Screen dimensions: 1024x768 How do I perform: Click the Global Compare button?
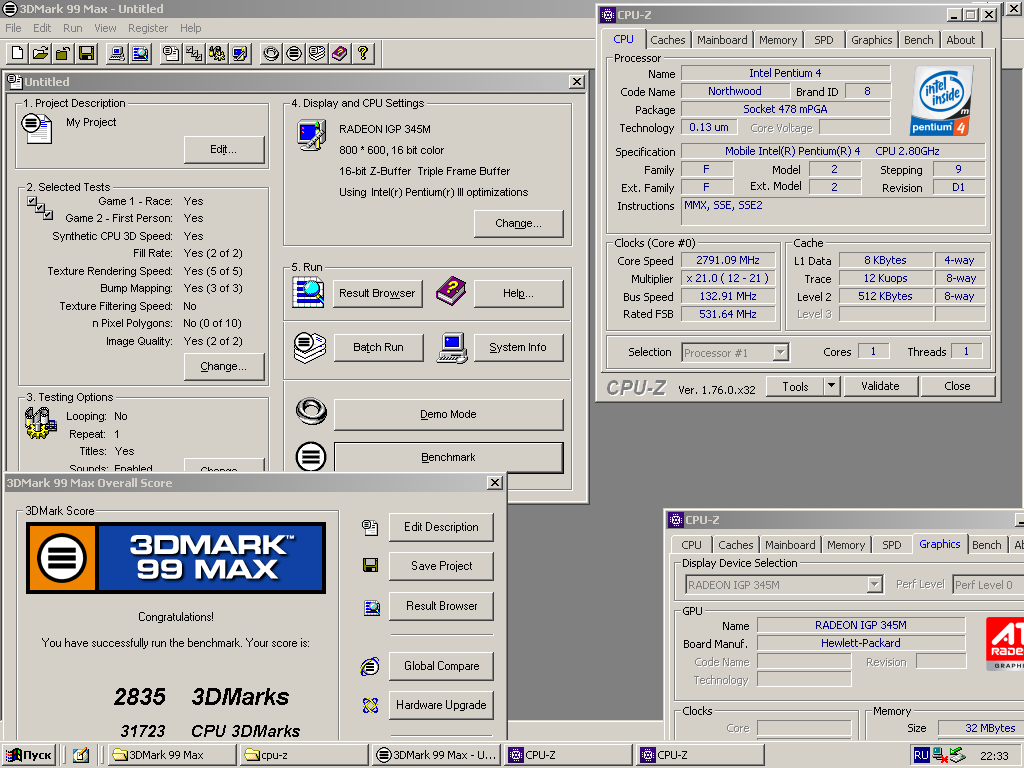point(441,666)
